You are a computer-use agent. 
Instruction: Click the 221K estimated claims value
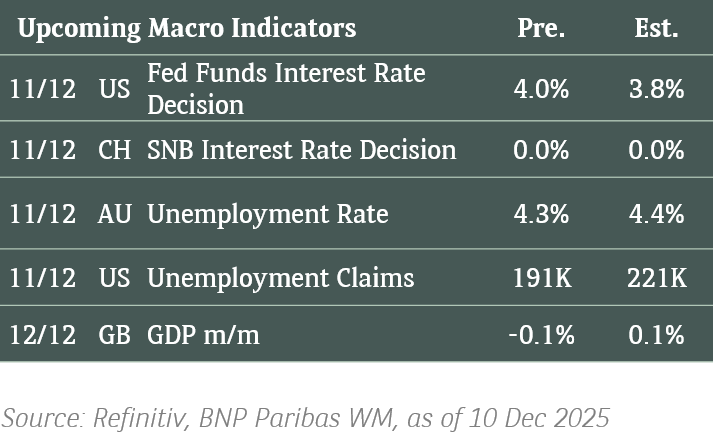pyautogui.click(x=658, y=277)
